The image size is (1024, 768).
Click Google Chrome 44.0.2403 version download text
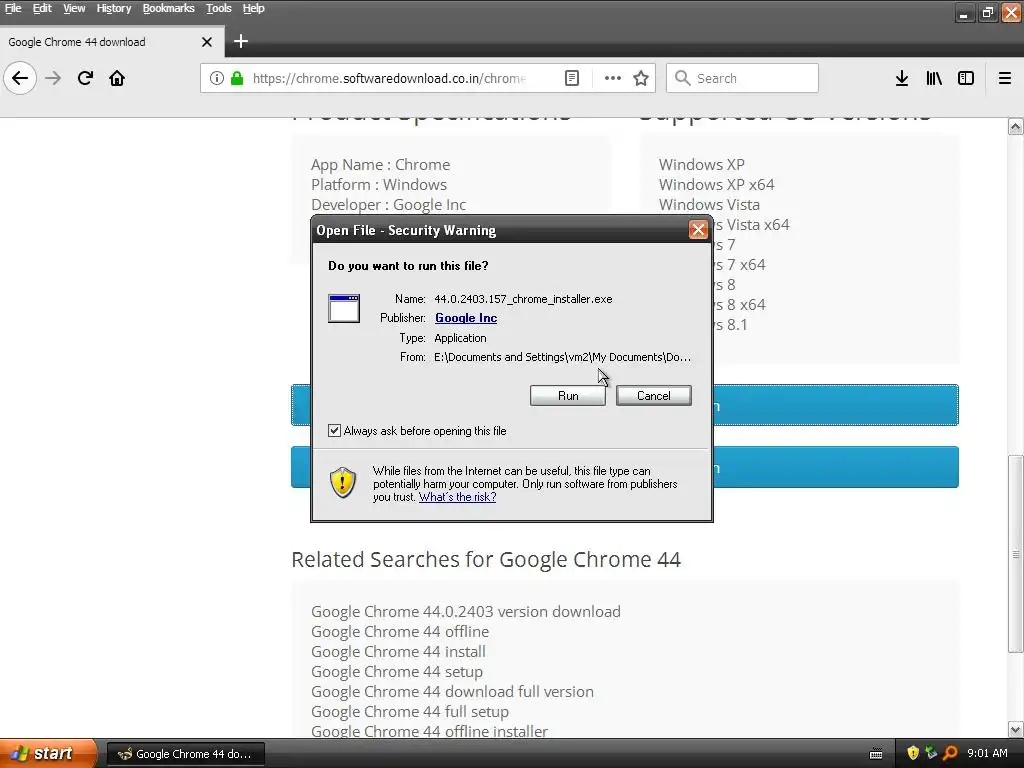pyautogui.click(x=466, y=612)
